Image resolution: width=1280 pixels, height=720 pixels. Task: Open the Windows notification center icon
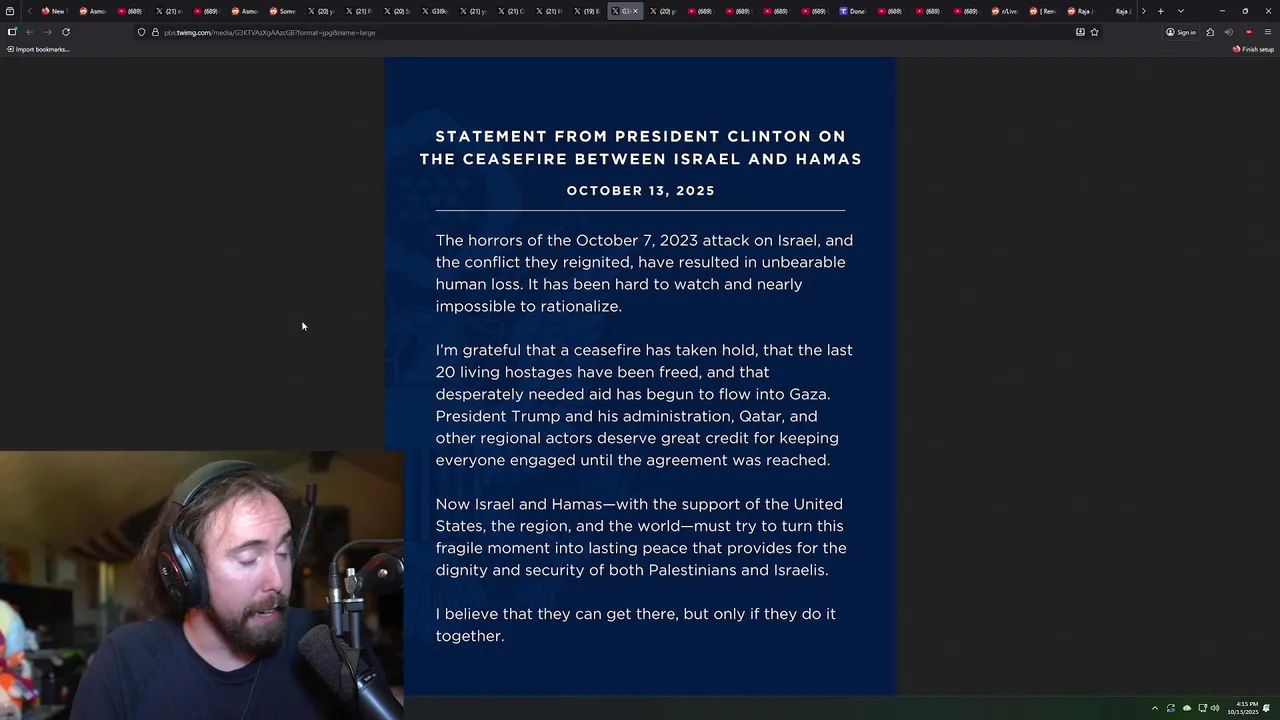(1267, 708)
